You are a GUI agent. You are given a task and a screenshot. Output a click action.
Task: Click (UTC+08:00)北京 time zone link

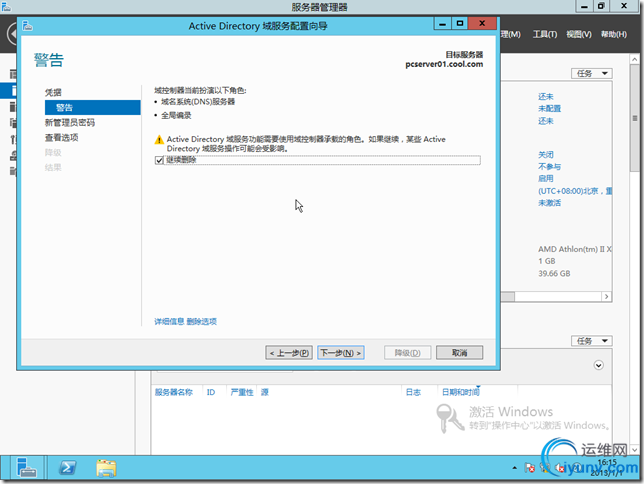click(575, 191)
